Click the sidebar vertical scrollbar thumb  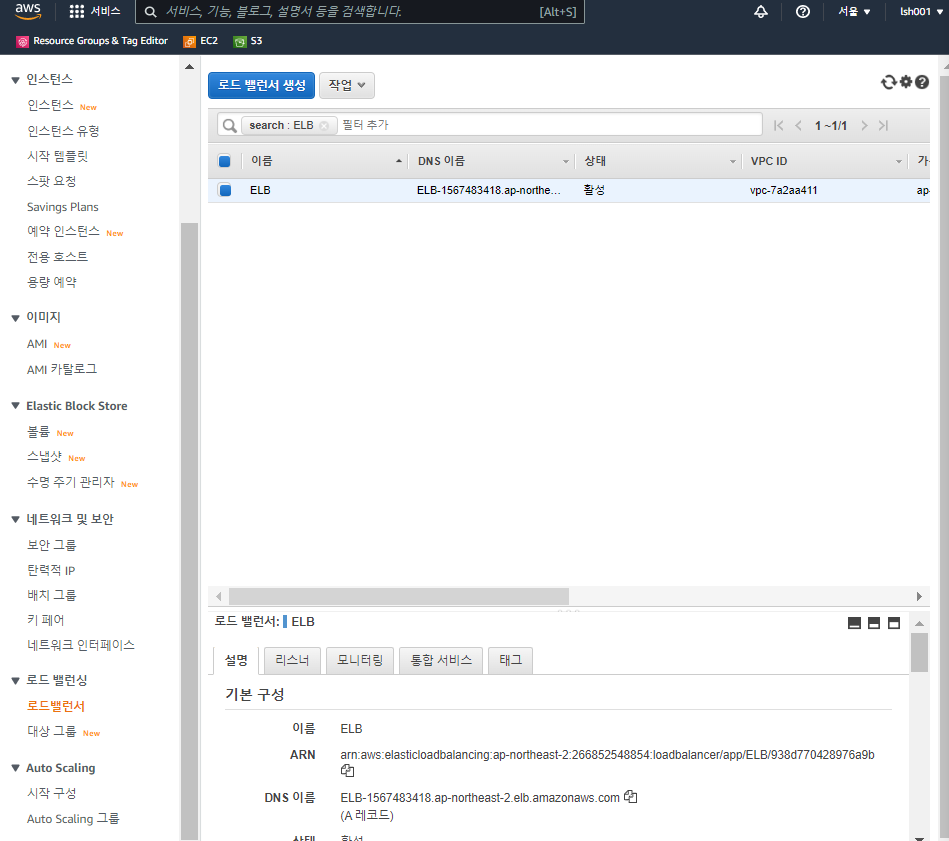click(189, 530)
